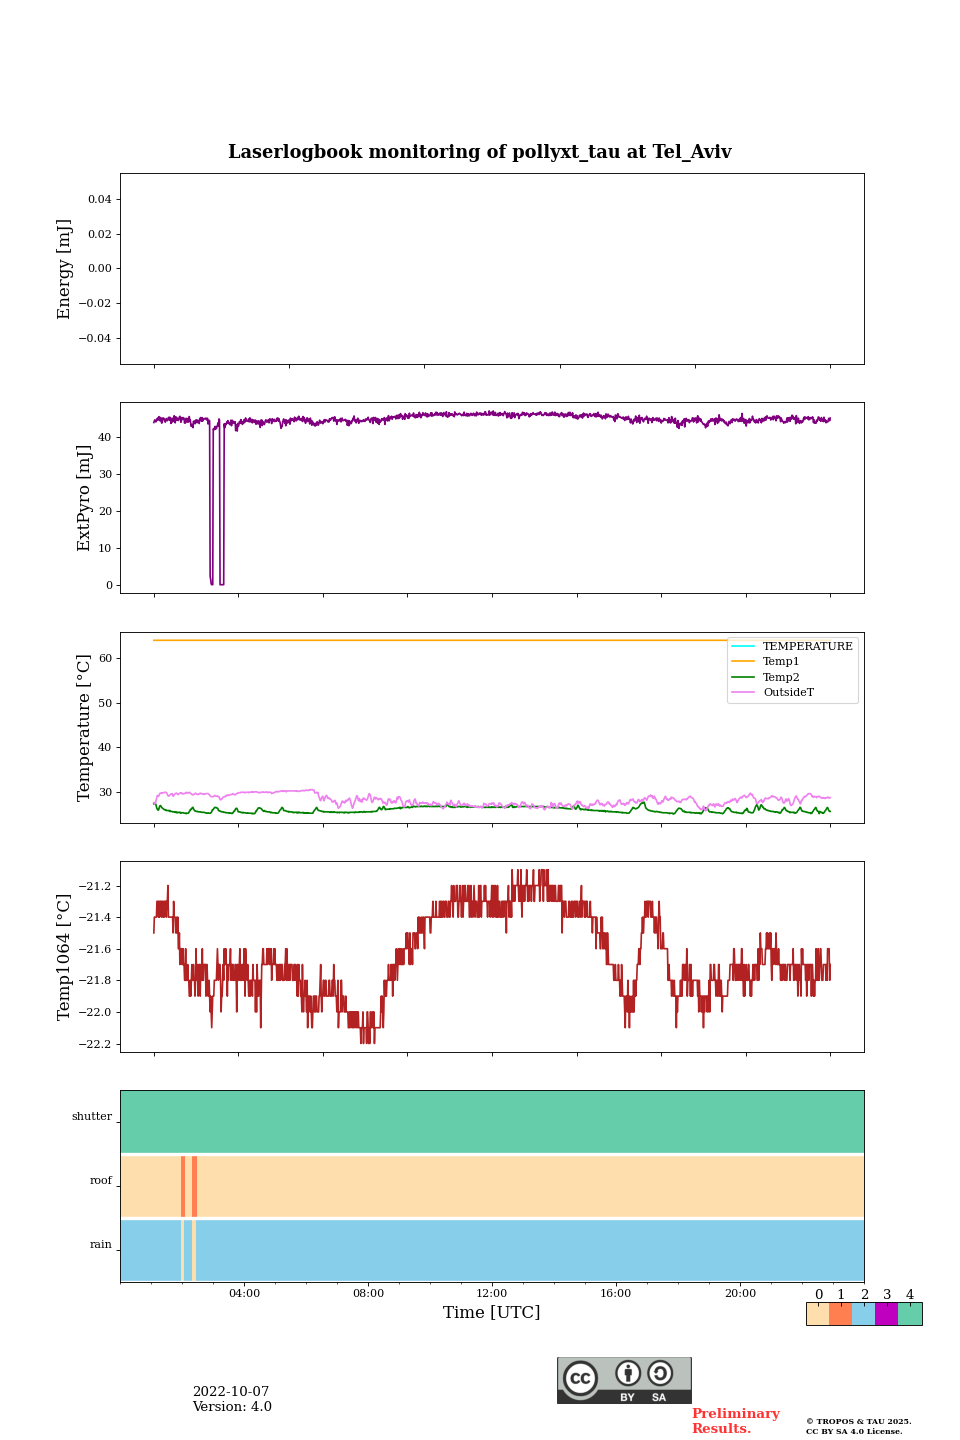Click the Preliminary Results red text

tap(735, 1421)
